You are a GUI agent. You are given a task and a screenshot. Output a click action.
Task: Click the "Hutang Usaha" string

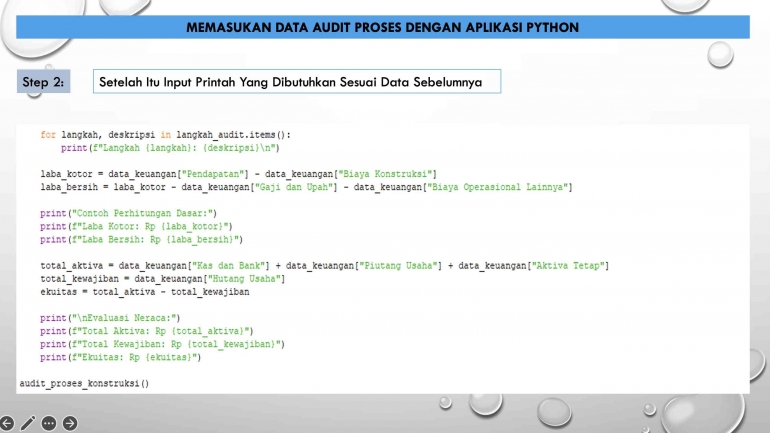pyautogui.click(x=244, y=279)
